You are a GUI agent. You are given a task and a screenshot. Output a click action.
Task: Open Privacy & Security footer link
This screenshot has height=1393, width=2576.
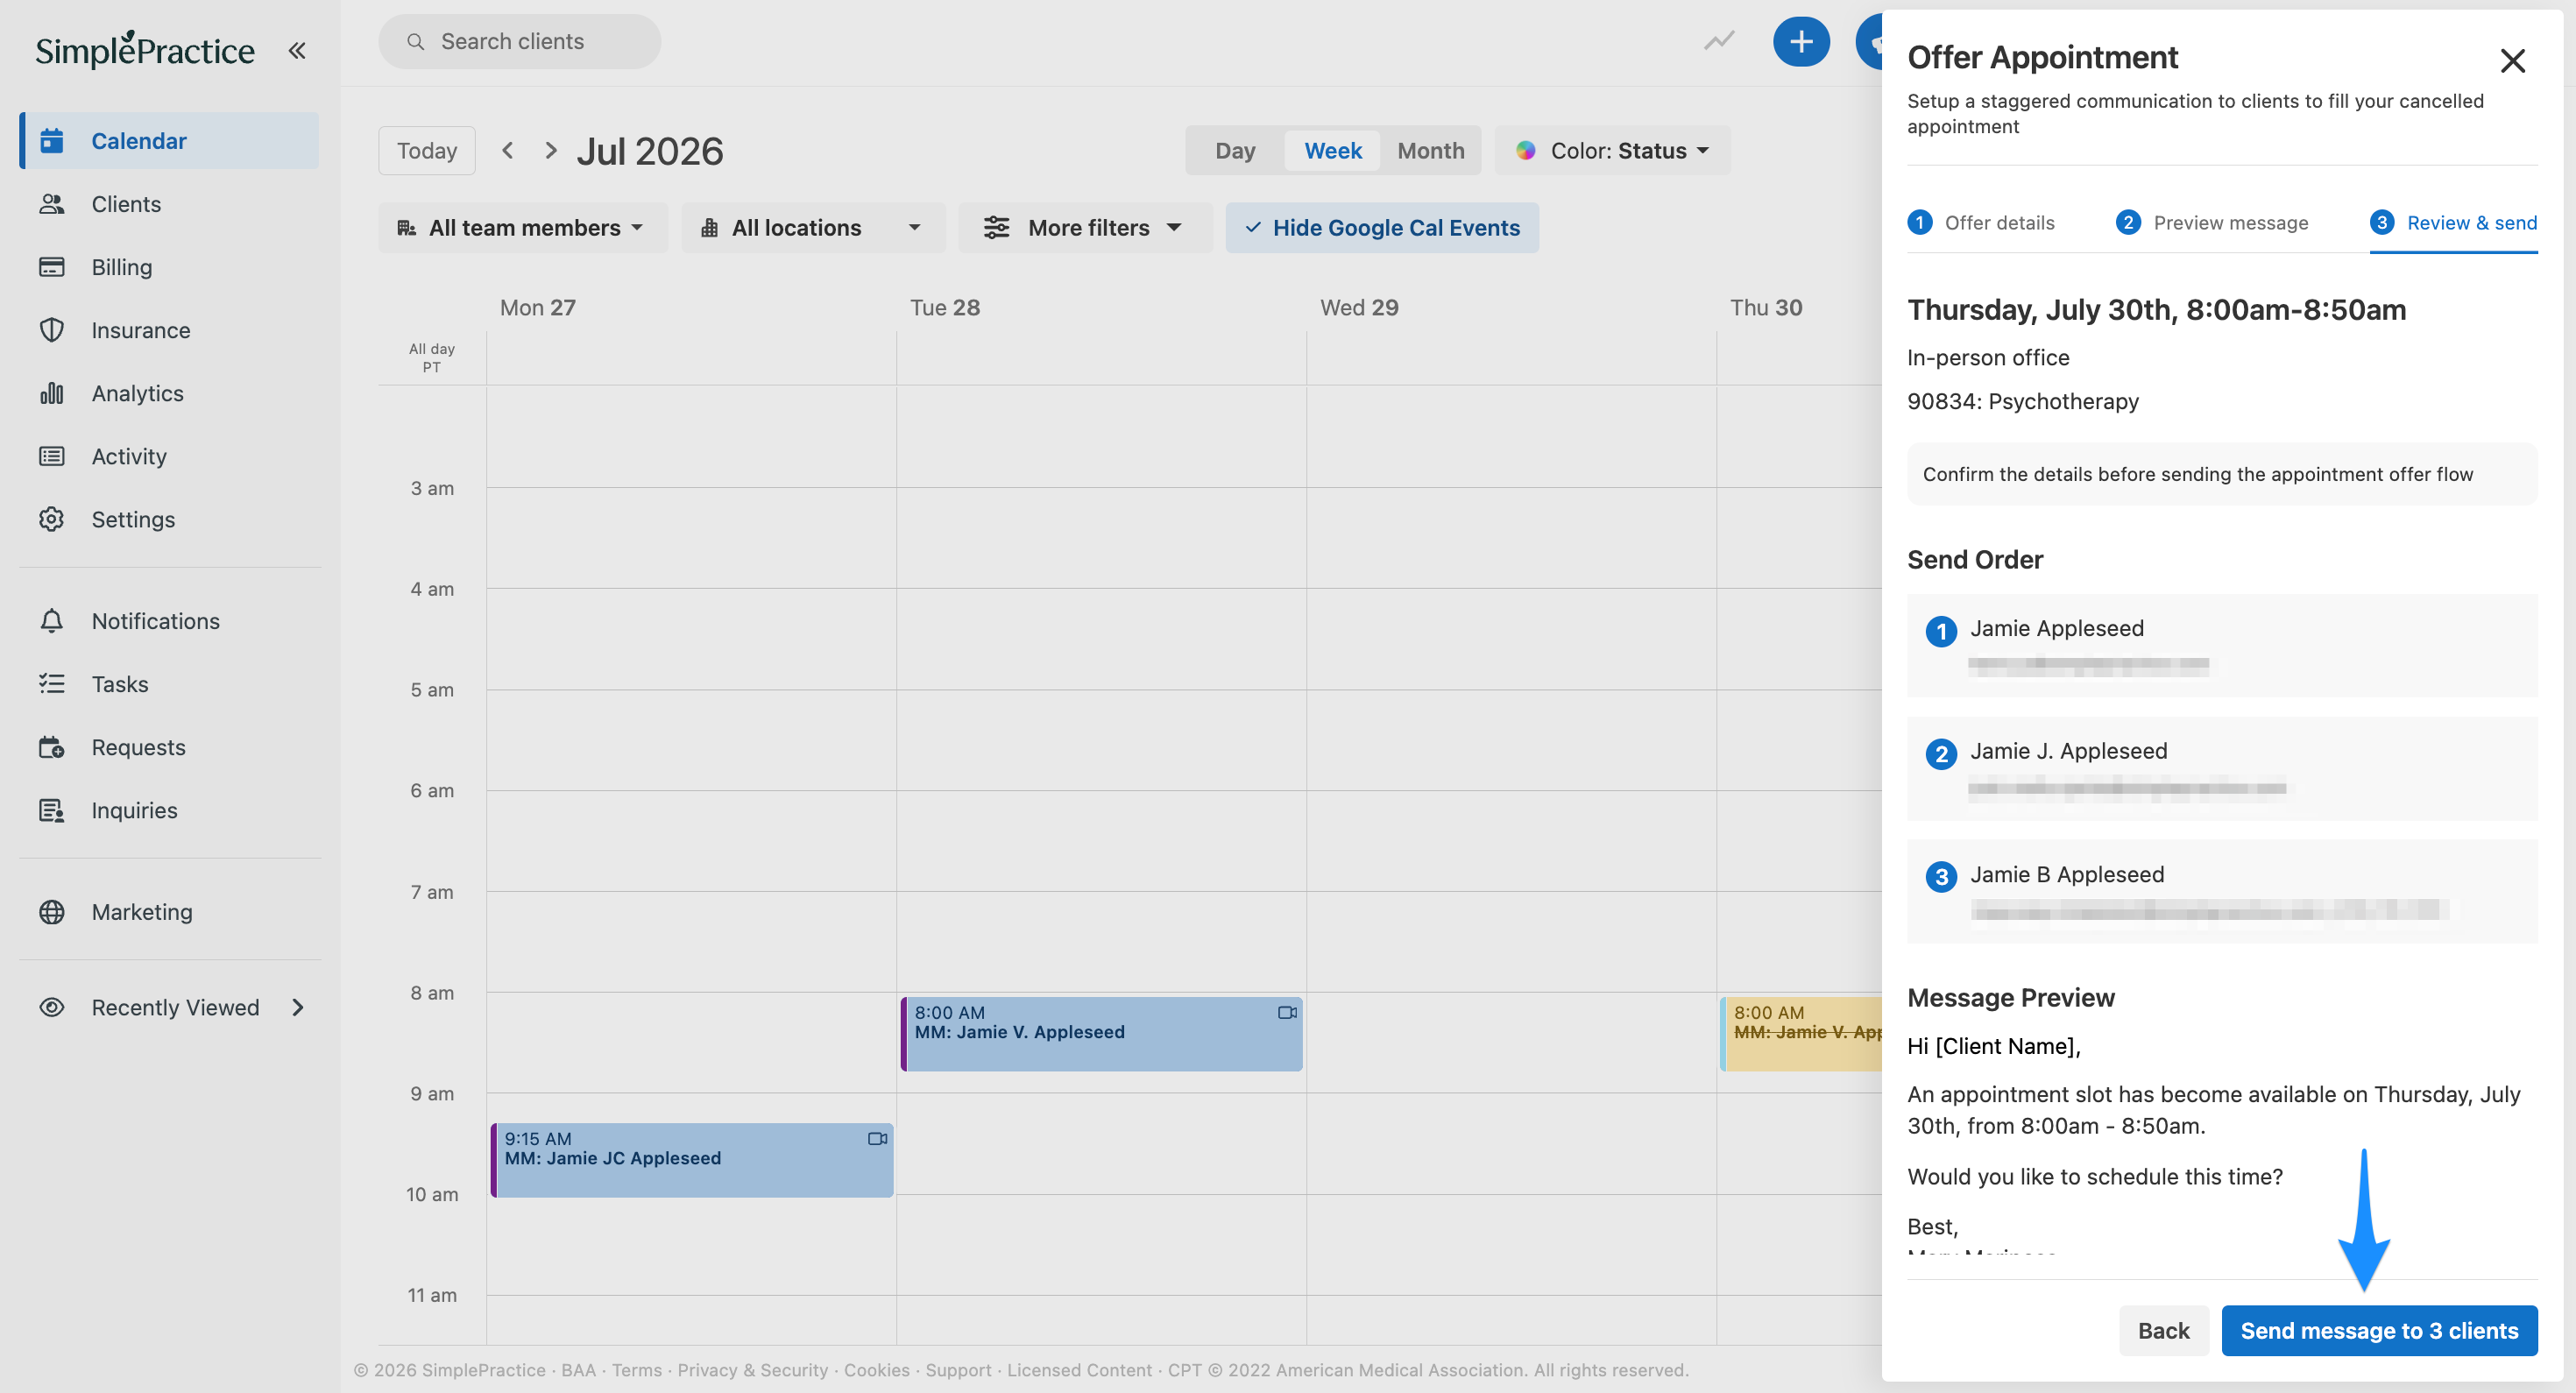[752, 1370]
